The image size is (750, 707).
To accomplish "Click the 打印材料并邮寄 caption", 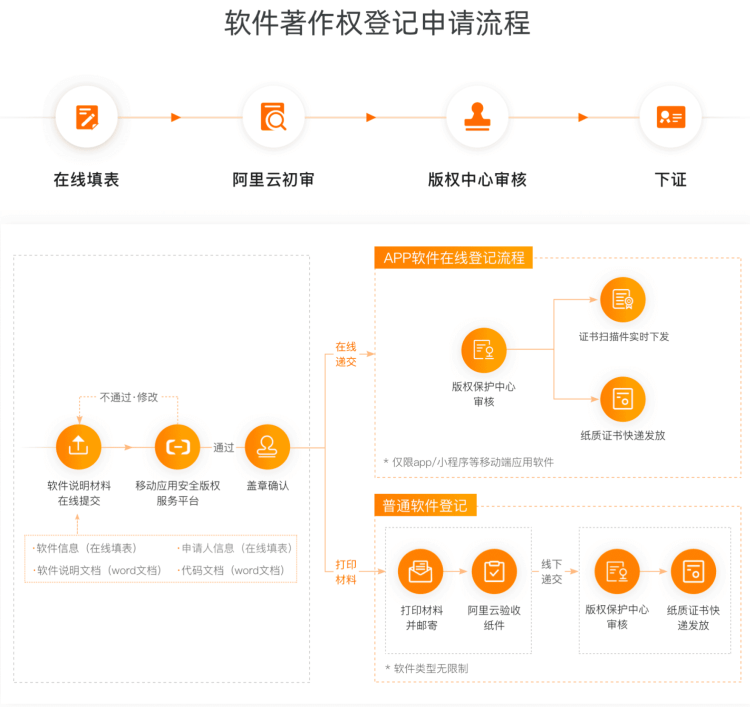I will click(421, 618).
